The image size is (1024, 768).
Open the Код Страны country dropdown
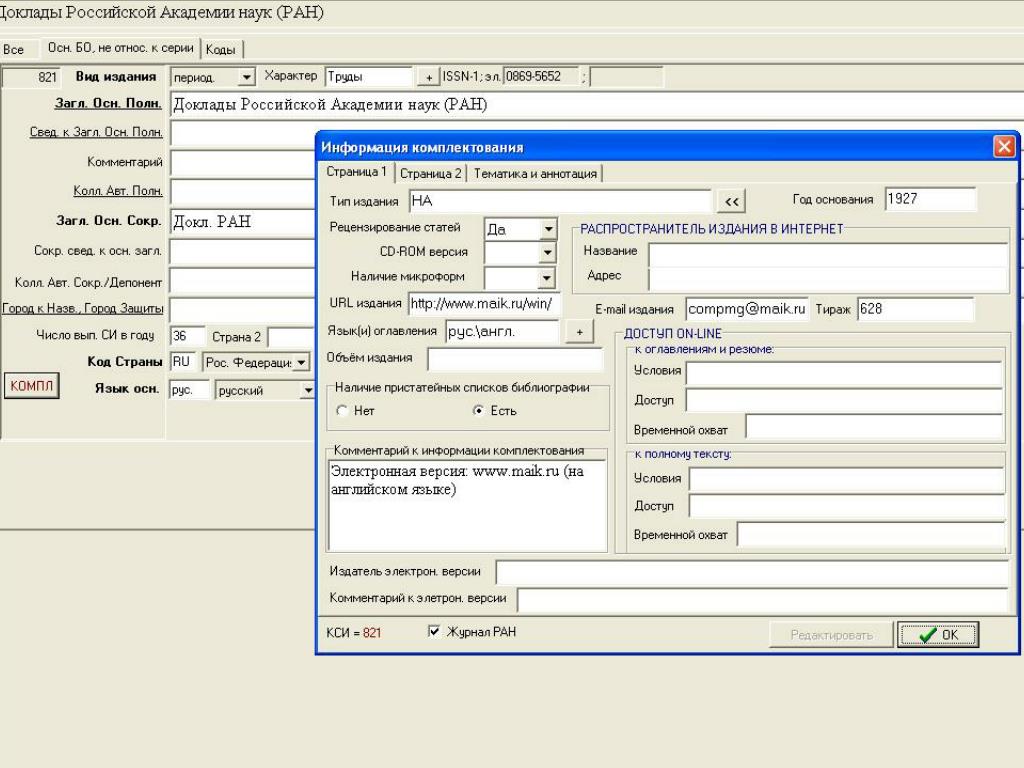301,362
